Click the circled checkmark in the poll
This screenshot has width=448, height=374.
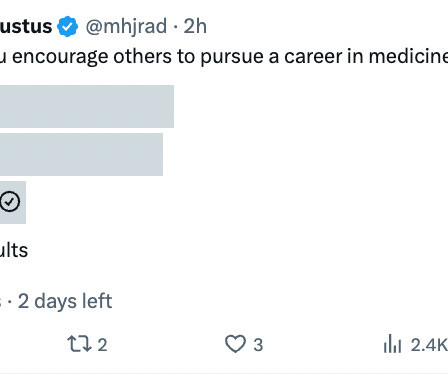pyautogui.click(x=10, y=202)
